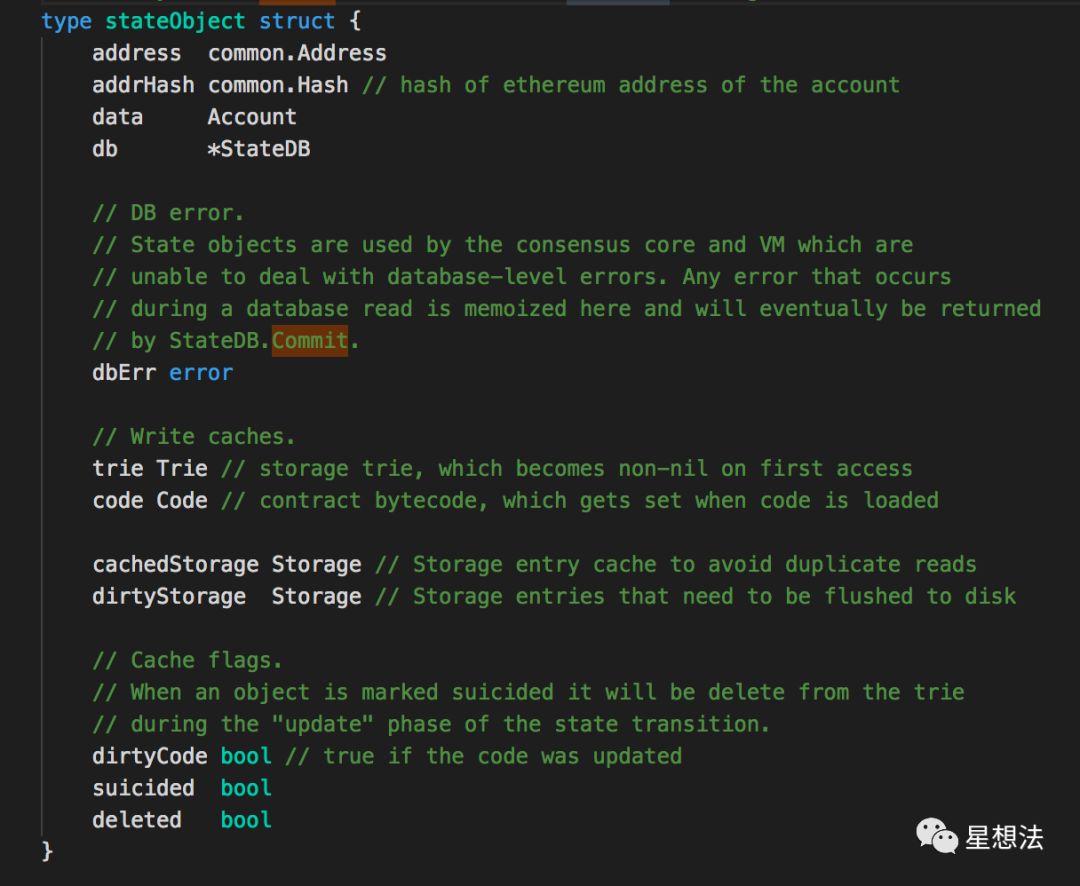Click the addrHash field name

tap(143, 85)
